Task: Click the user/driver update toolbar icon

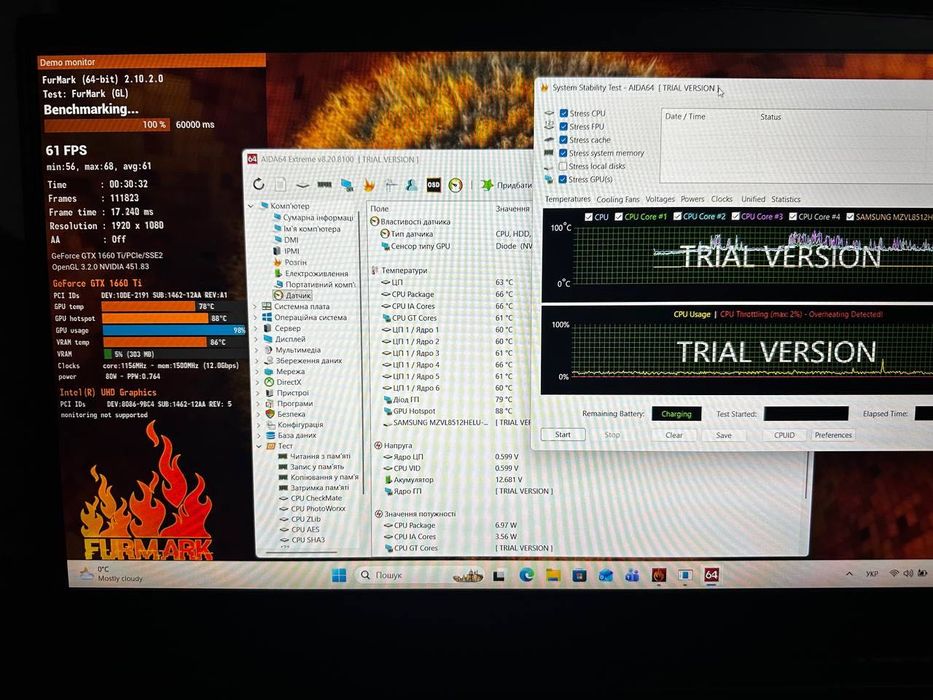Action: (411, 185)
